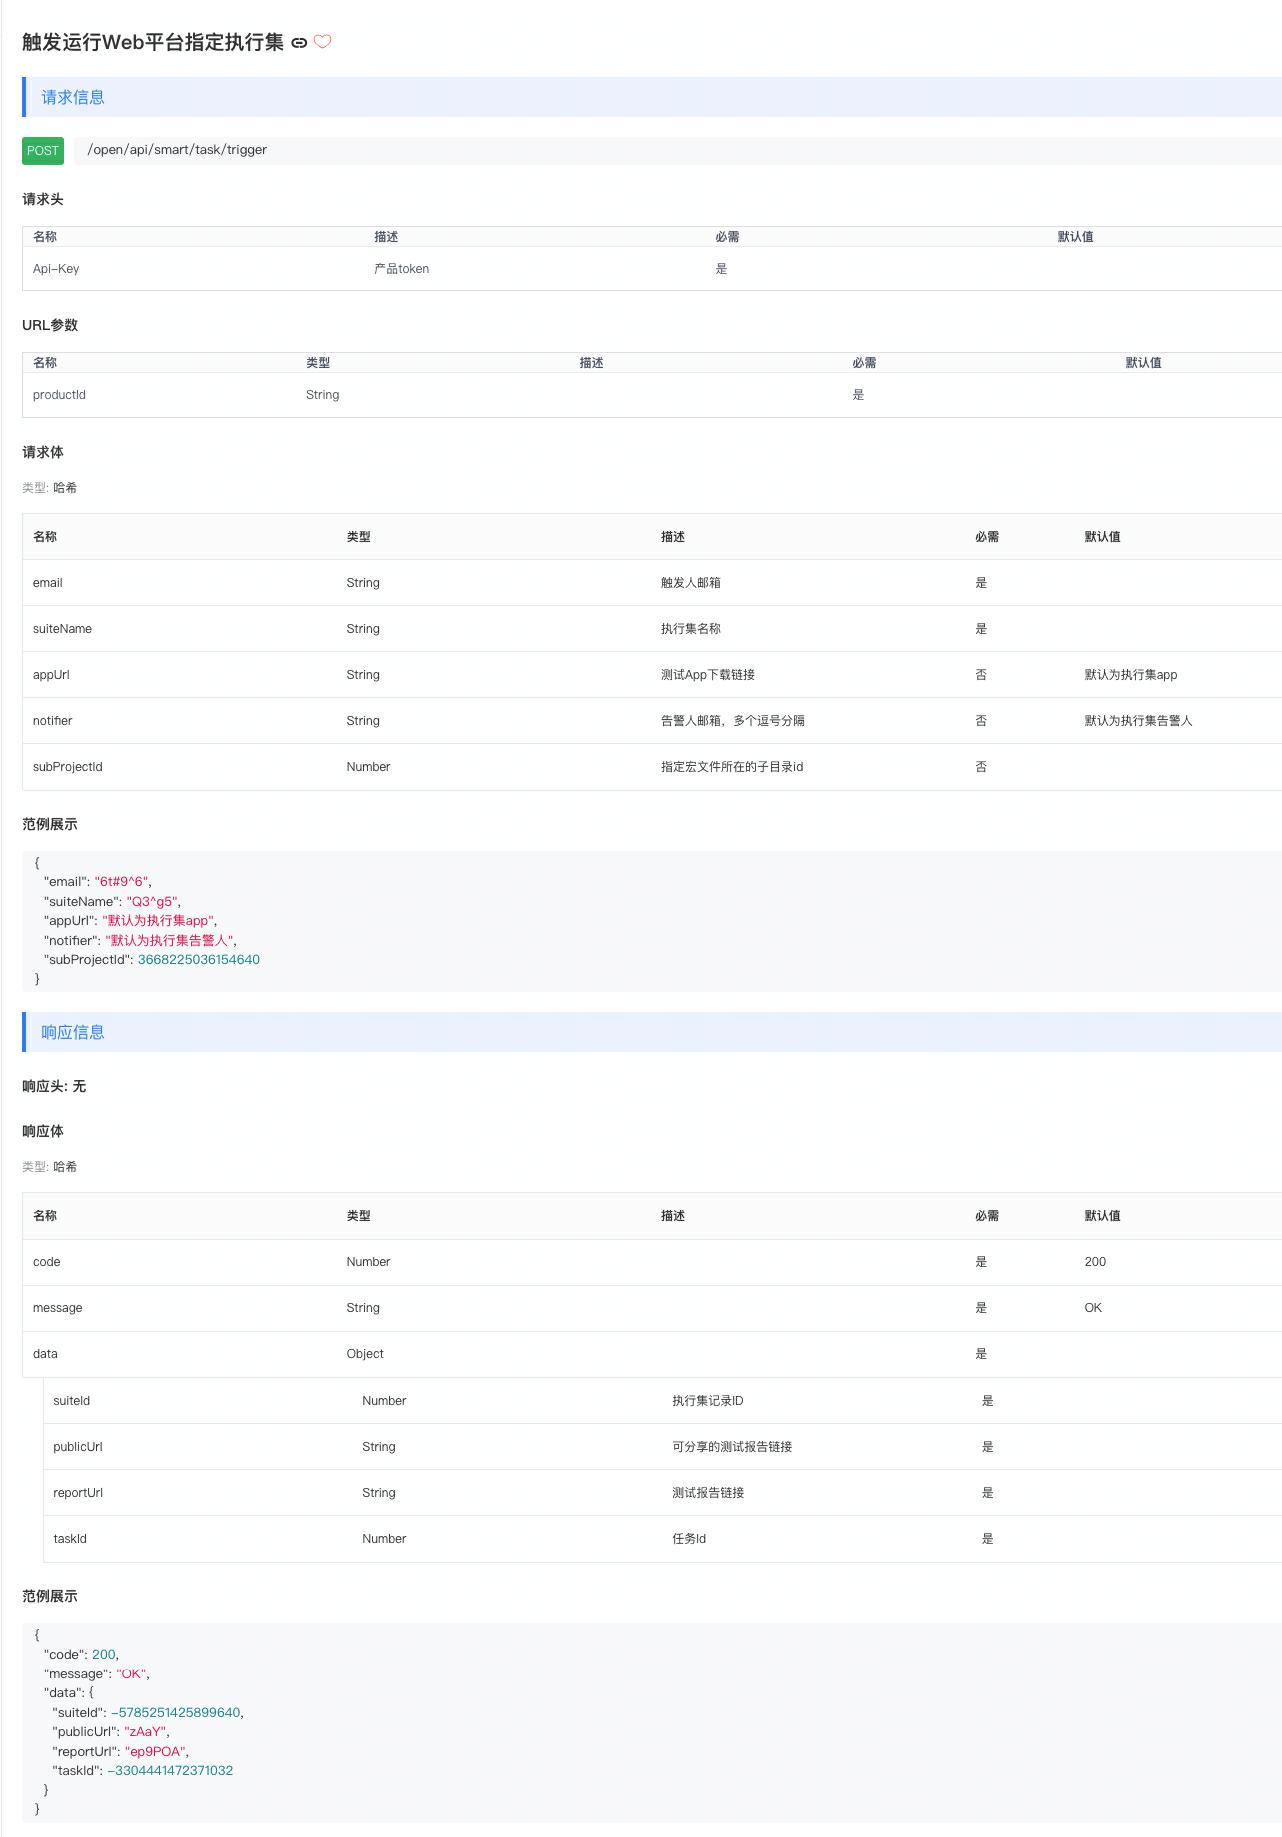Select the /open/api/smart/task/trigger path

177,150
